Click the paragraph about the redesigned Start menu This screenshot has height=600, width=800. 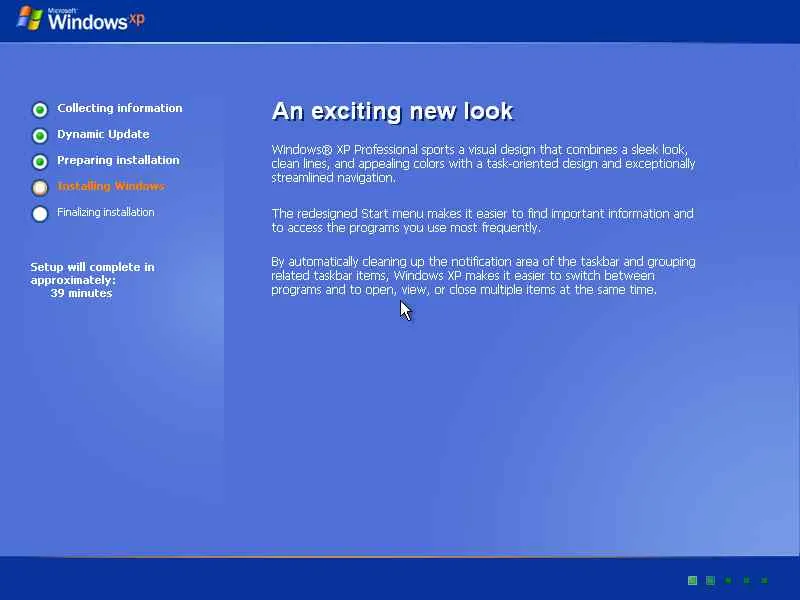[x=482, y=220]
